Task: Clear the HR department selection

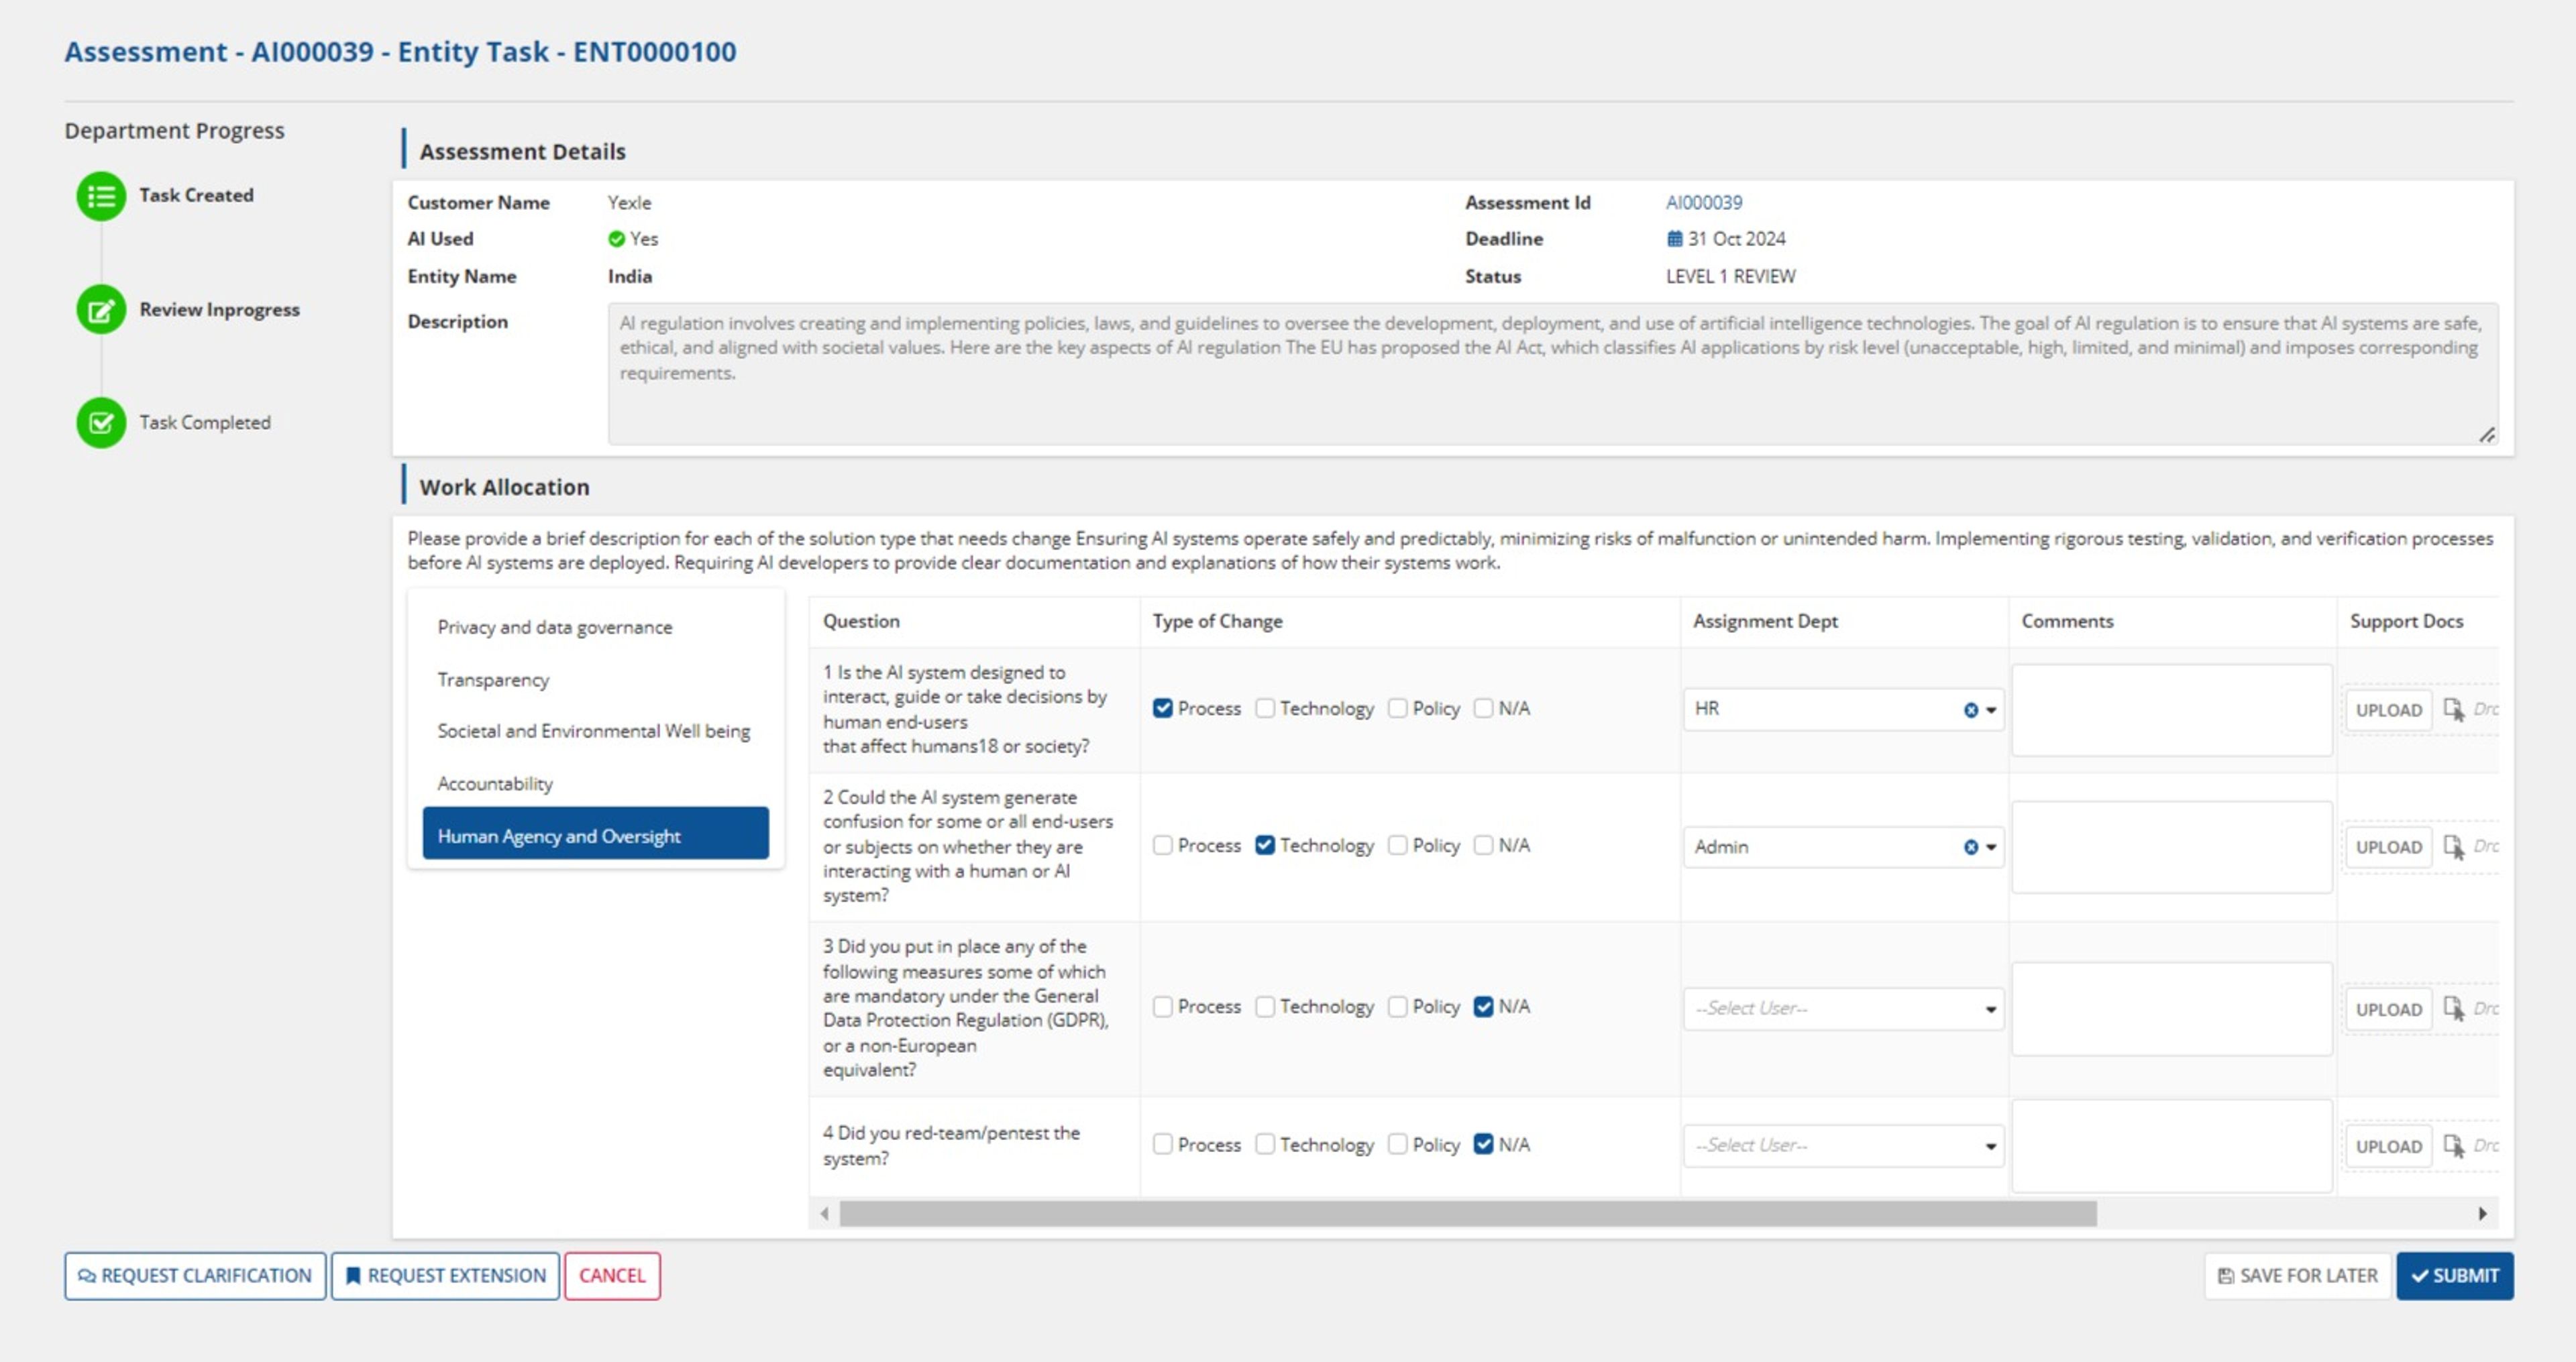Action: pos(1970,710)
